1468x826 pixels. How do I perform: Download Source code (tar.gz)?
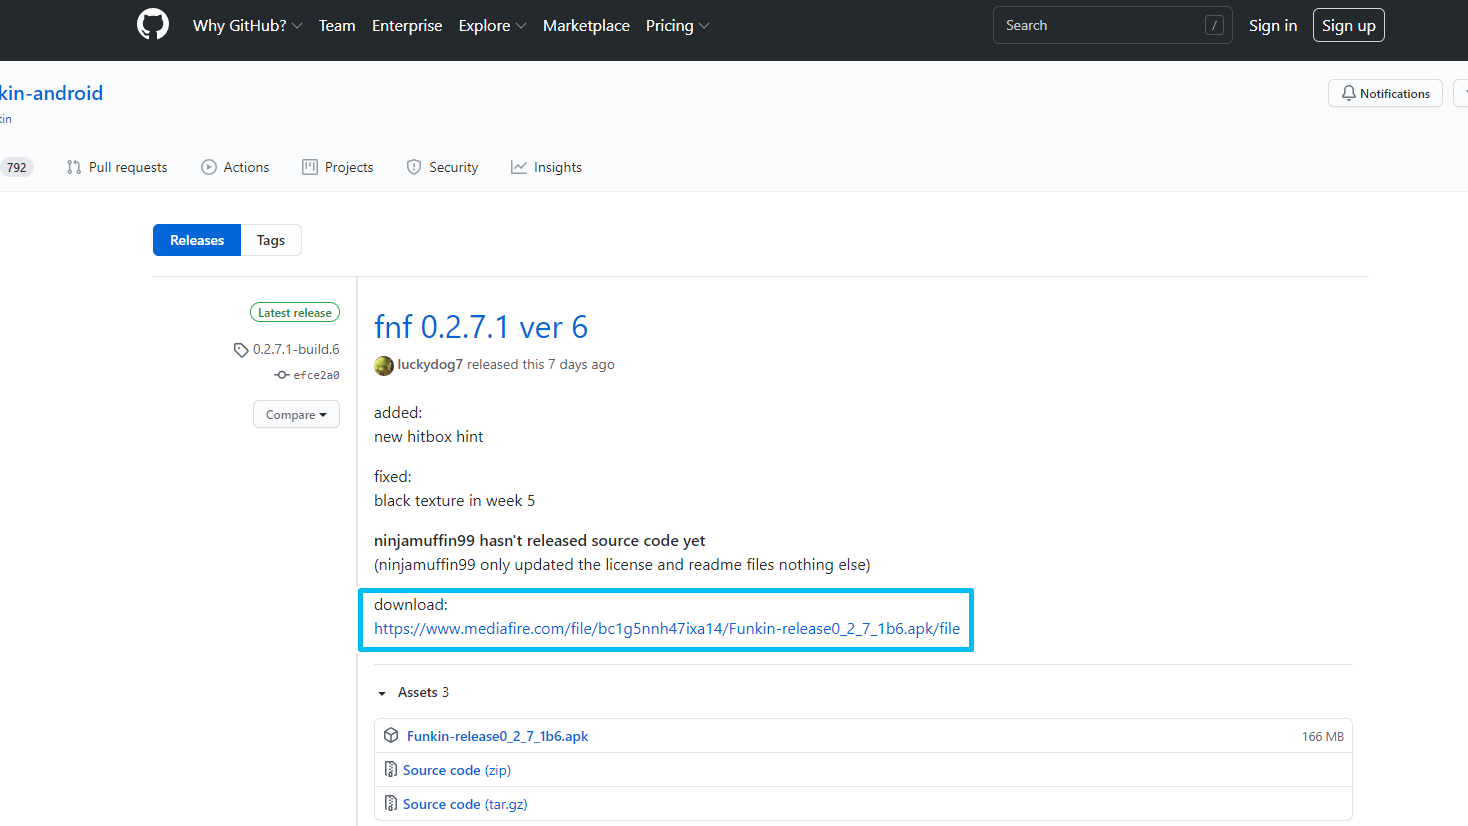[465, 804]
